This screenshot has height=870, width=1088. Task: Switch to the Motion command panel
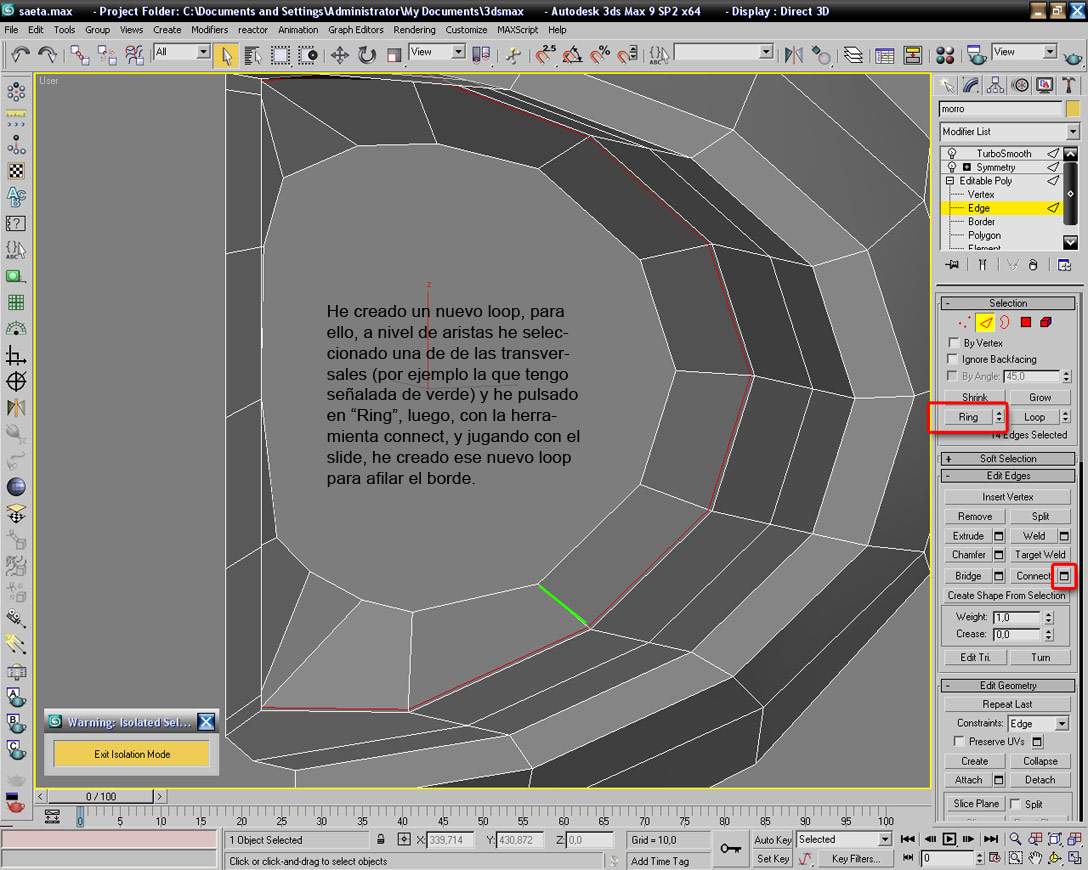[1020, 85]
